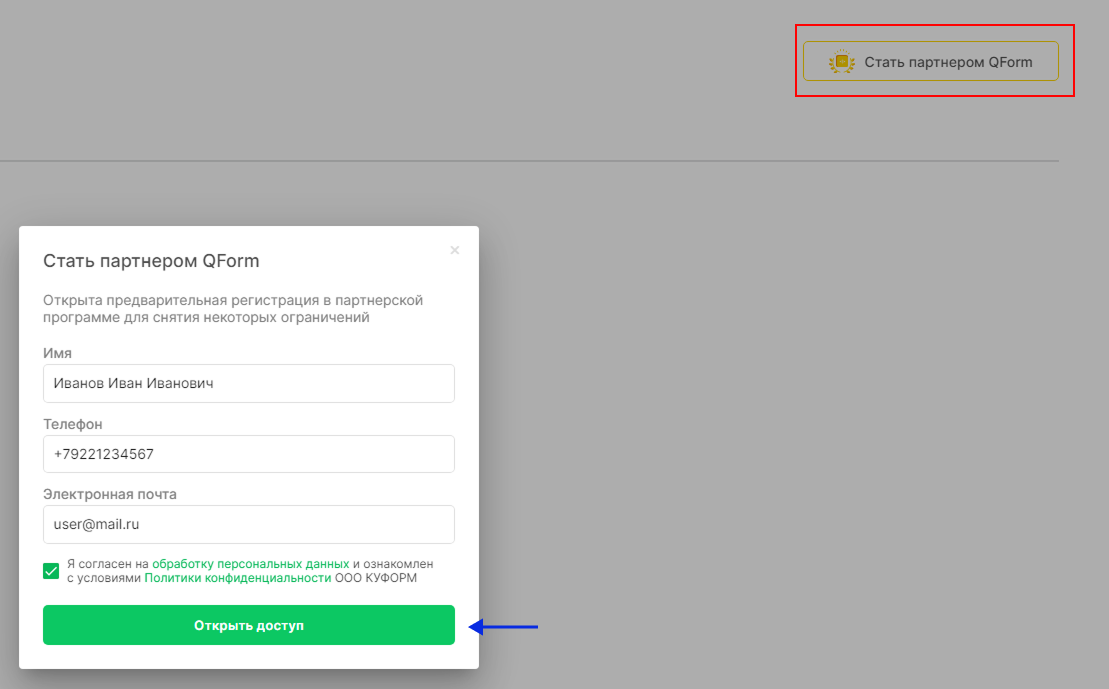
Task: Click the 'Телефон' phone input field
Action: (249, 454)
